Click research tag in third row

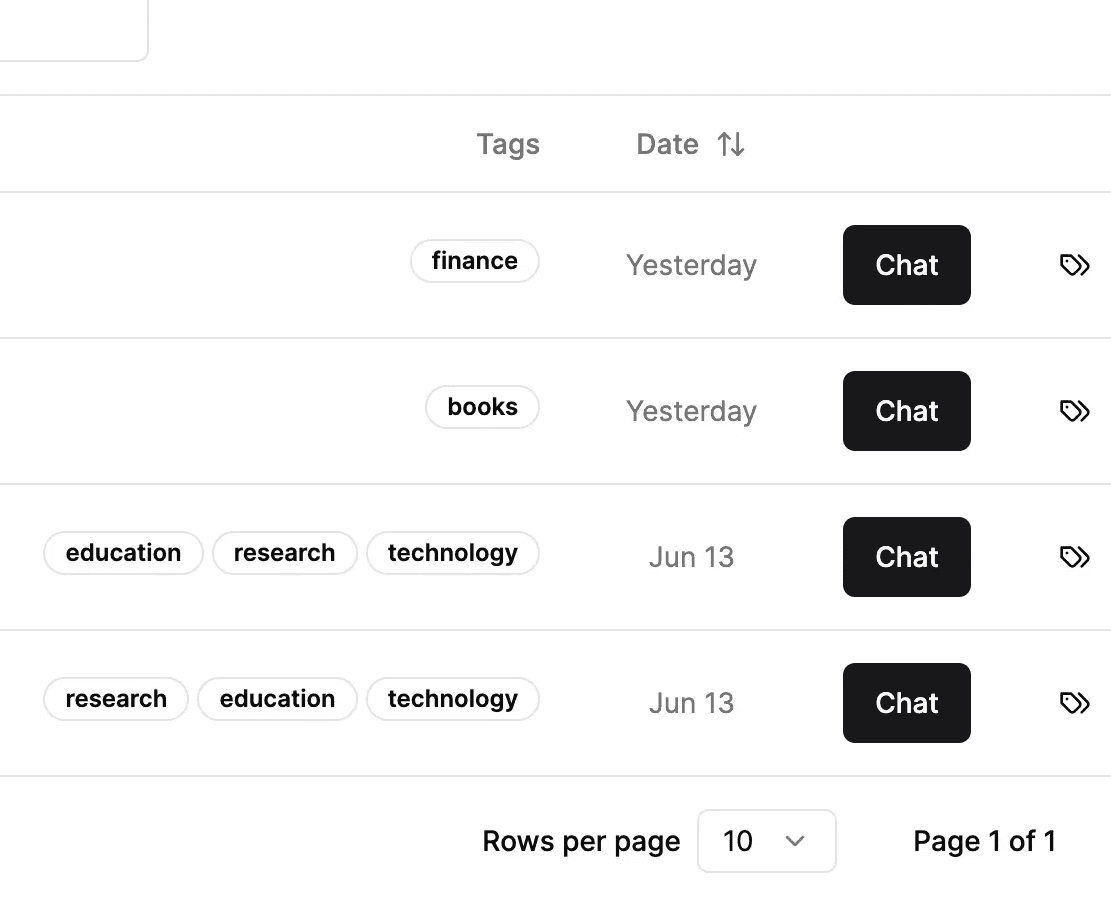tap(284, 552)
